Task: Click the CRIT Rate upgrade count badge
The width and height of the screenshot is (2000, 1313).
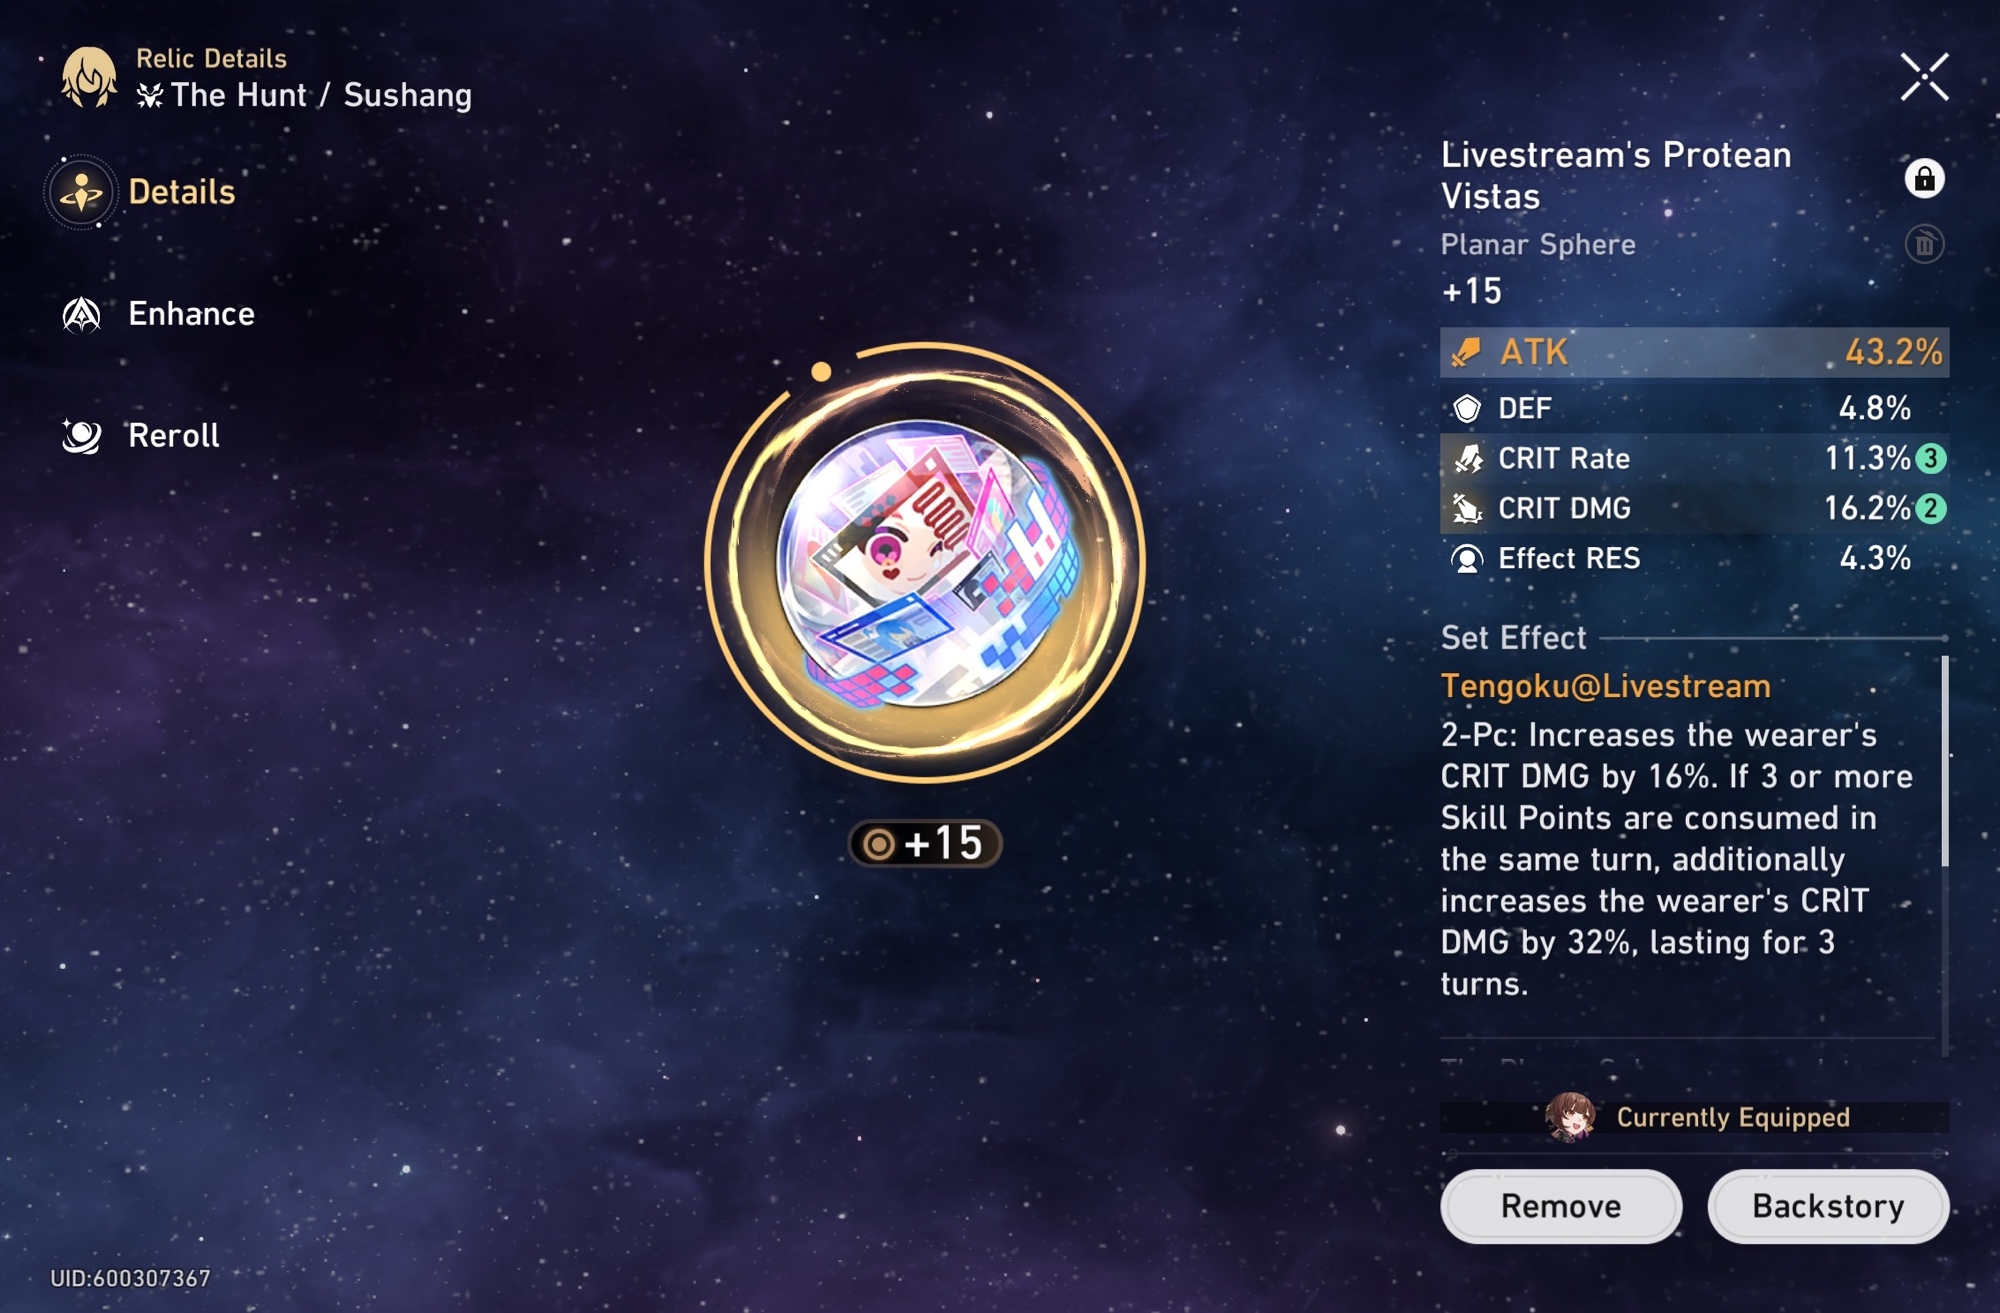Action: pyautogui.click(x=1931, y=458)
